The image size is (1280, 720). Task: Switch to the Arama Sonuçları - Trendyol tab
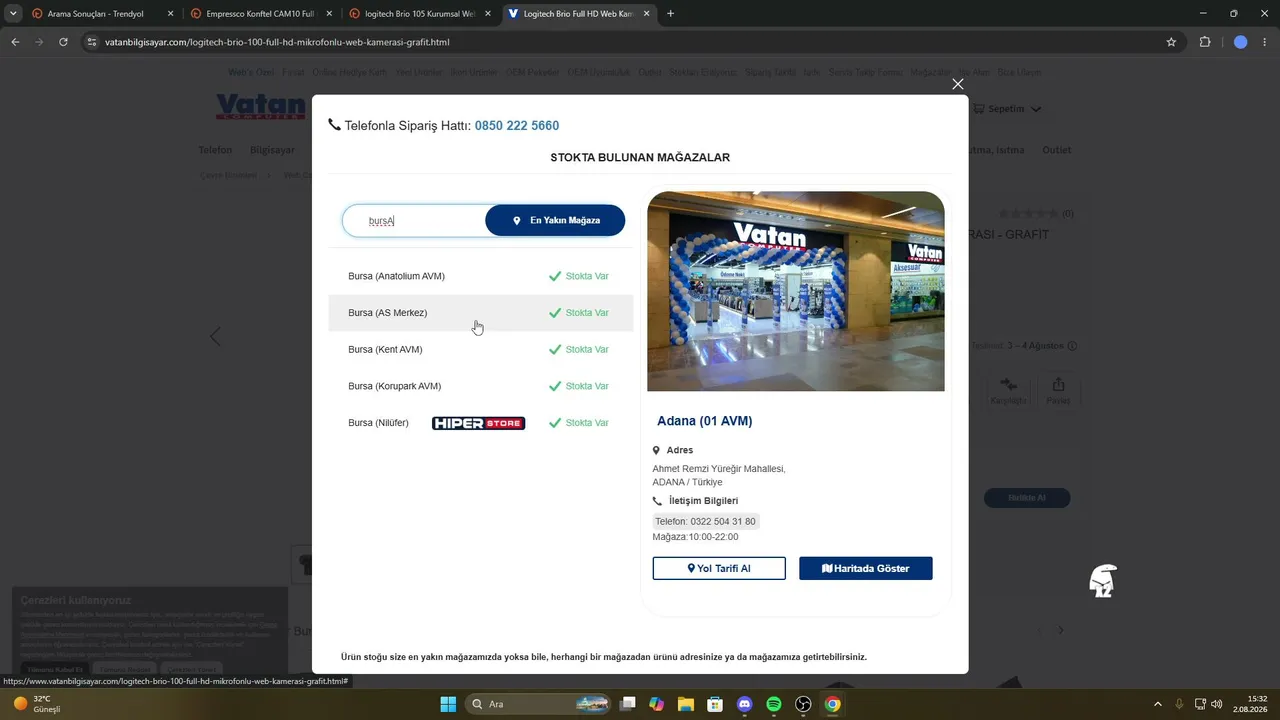(101, 14)
